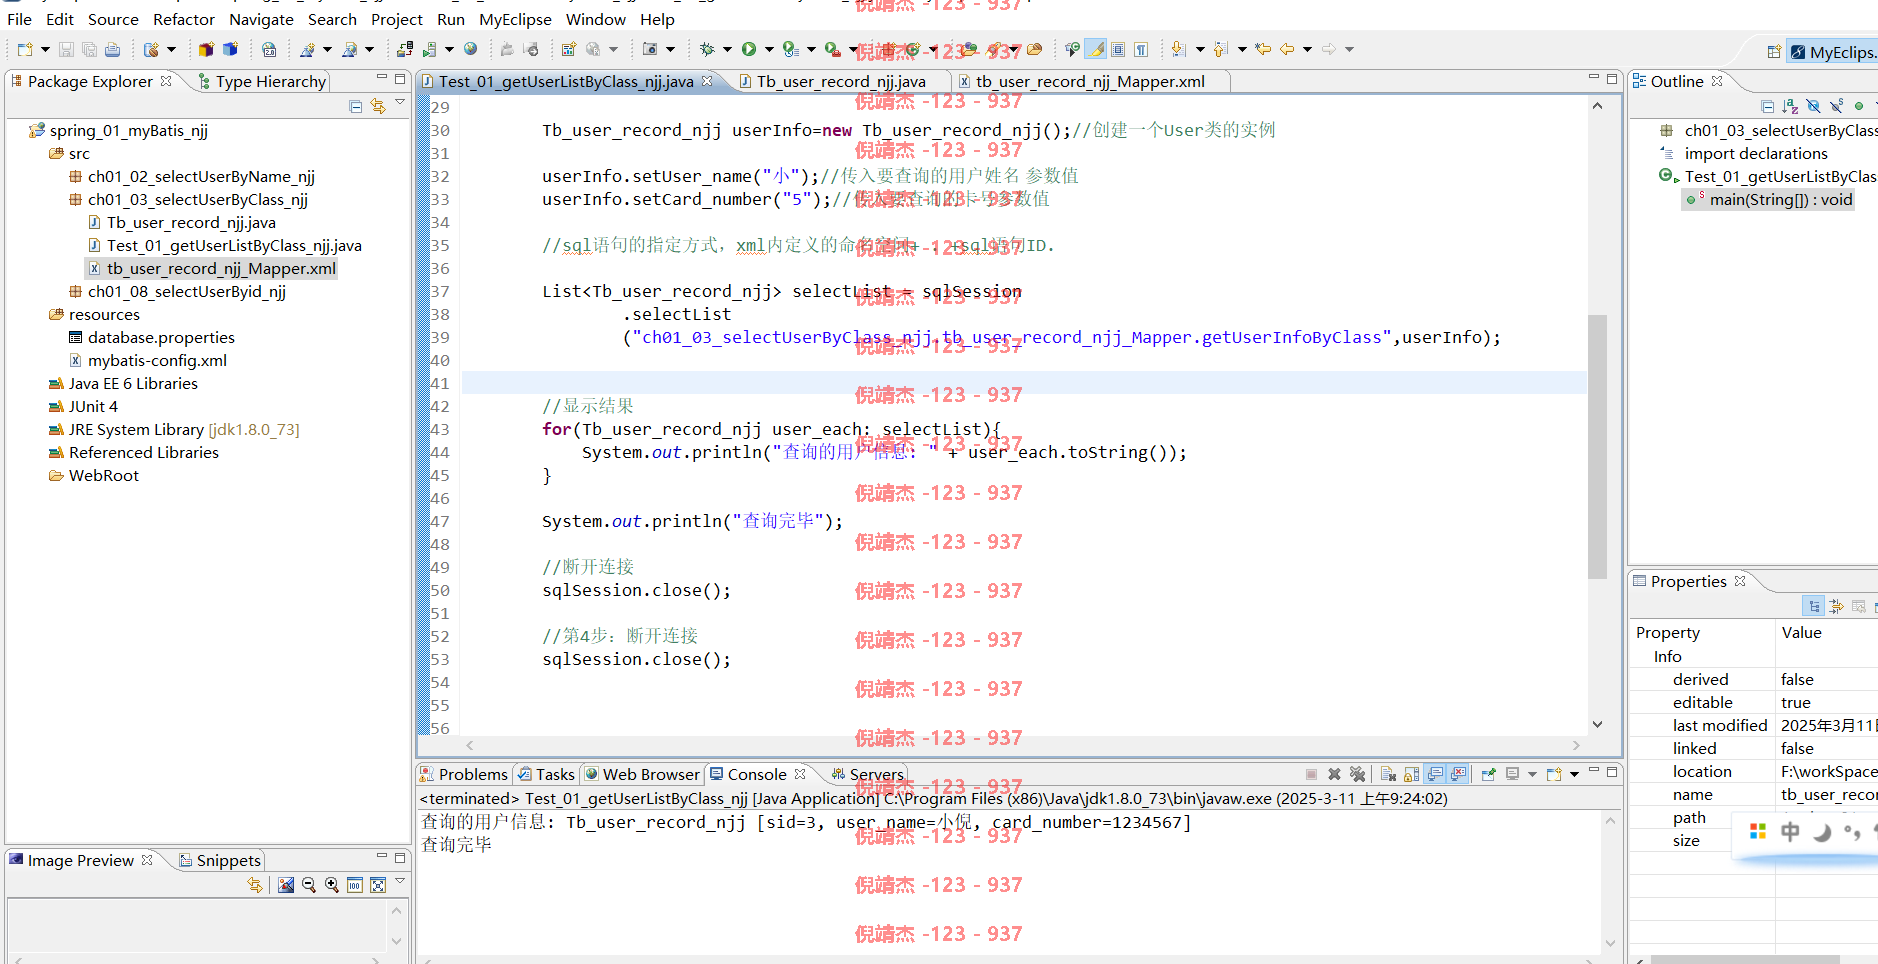
Task: Click editor horizontal scrollbar right arrow
Action: [x=1576, y=745]
